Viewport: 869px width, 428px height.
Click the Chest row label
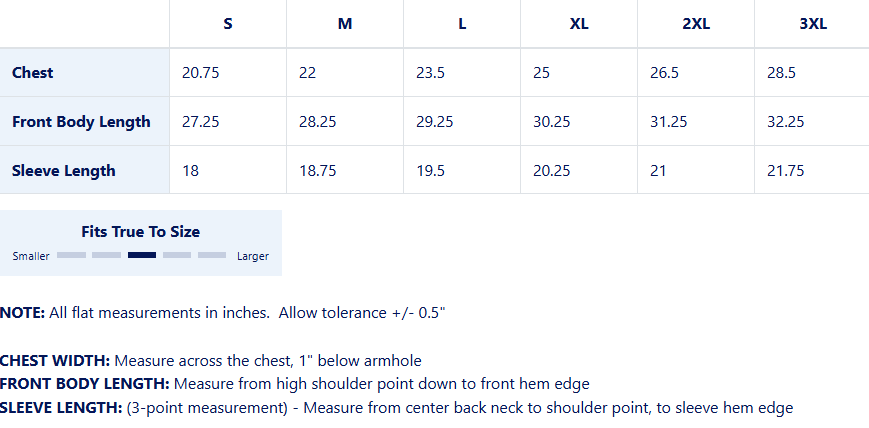point(33,73)
